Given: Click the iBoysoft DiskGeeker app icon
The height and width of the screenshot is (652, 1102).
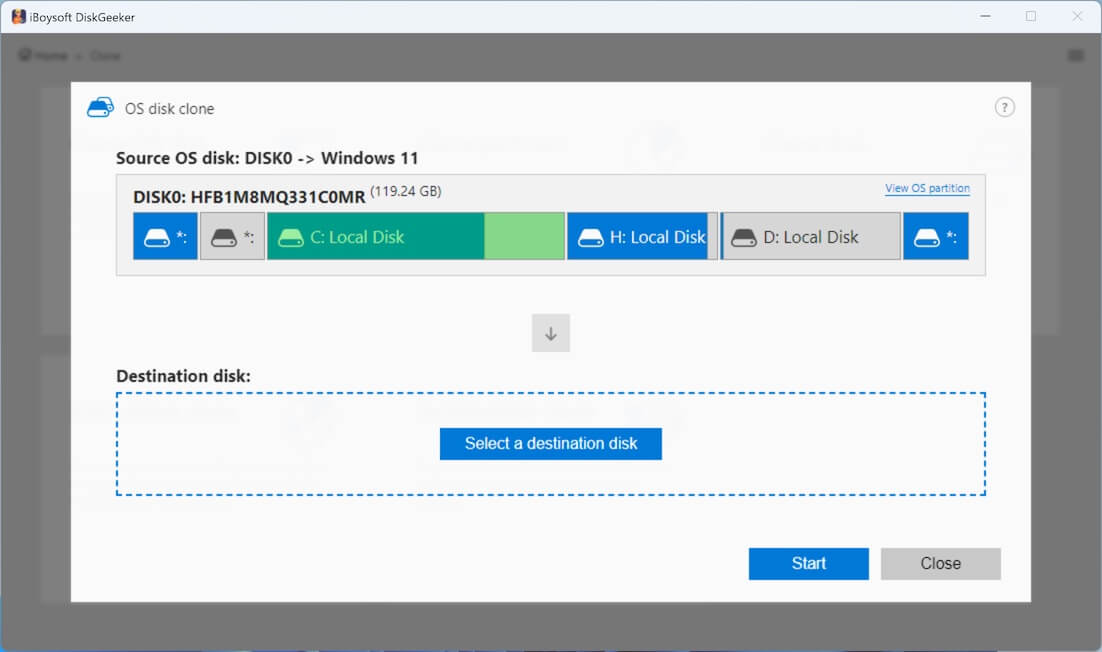Looking at the screenshot, I should click(18, 17).
